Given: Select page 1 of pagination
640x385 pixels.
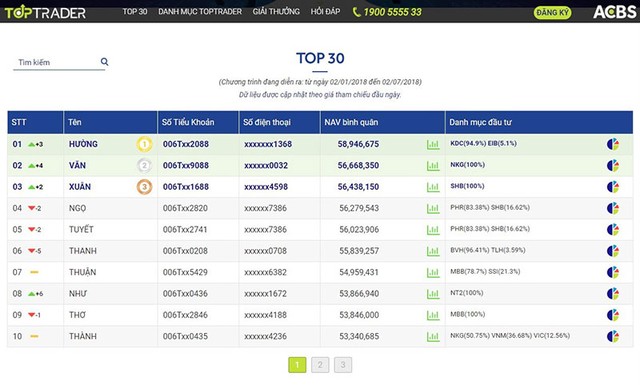Looking at the screenshot, I should (x=297, y=365).
